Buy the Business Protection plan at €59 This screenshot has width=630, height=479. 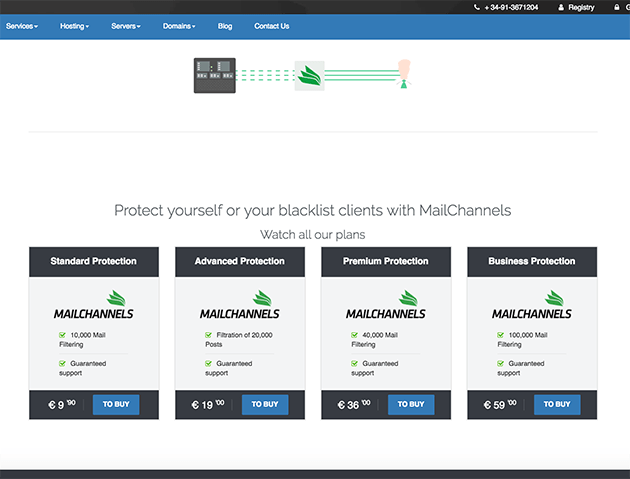tap(557, 405)
